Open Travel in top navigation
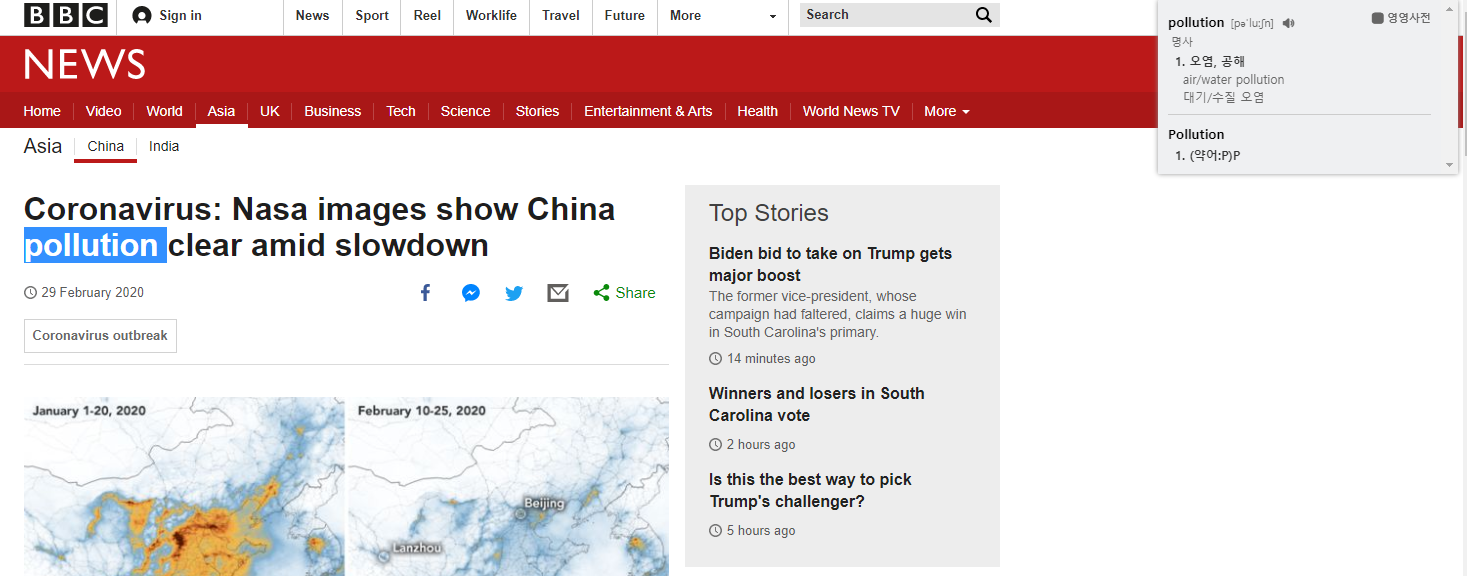 coord(561,15)
